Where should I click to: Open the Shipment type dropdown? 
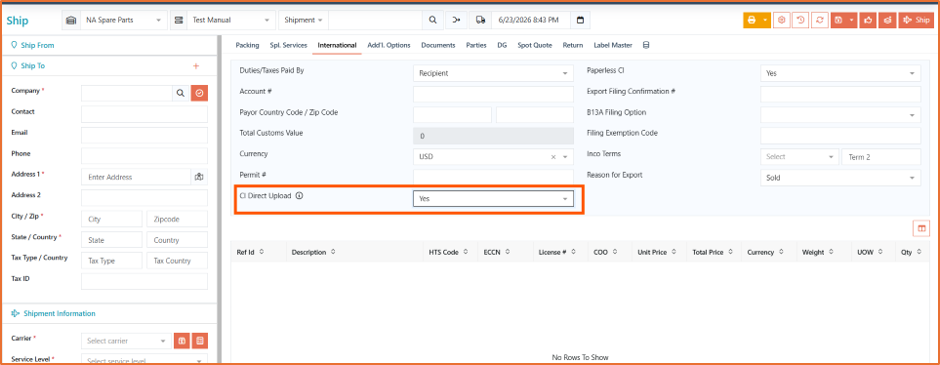303,20
